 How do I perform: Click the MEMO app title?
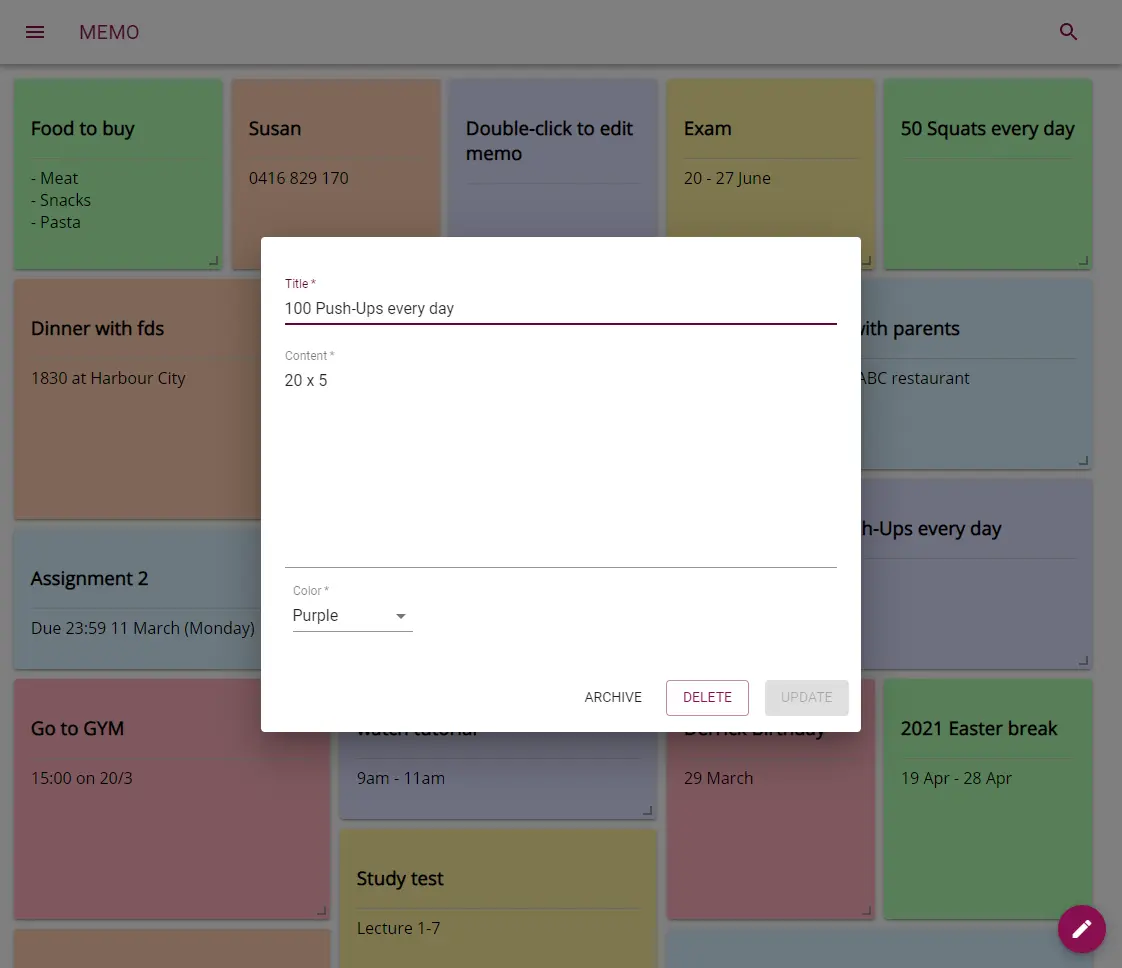pos(109,32)
